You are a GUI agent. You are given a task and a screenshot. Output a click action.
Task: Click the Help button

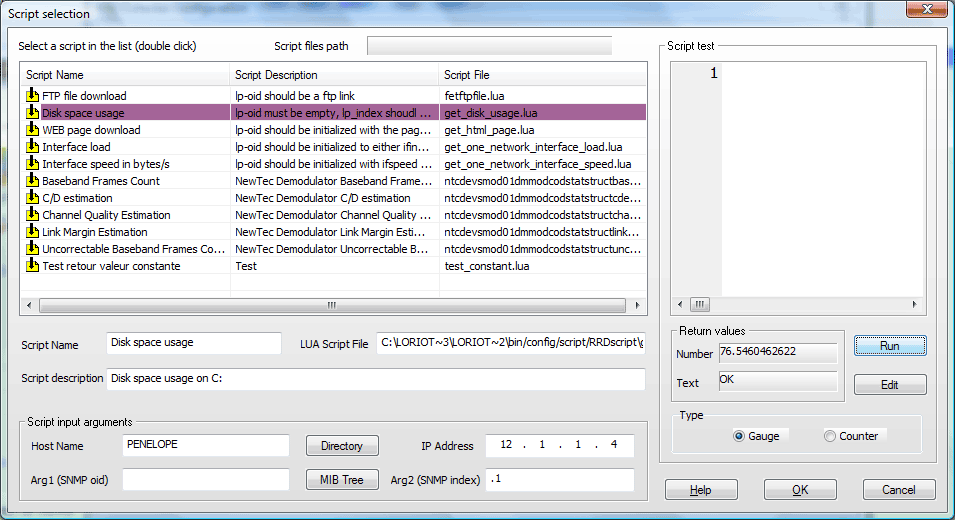tap(701, 490)
